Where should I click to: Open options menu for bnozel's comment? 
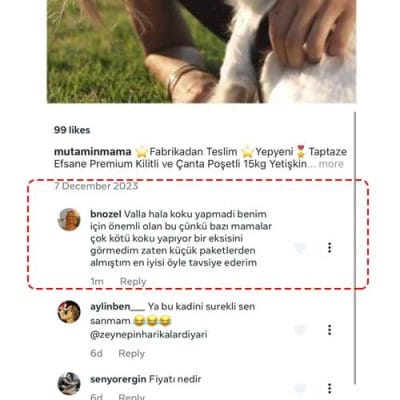(329, 248)
